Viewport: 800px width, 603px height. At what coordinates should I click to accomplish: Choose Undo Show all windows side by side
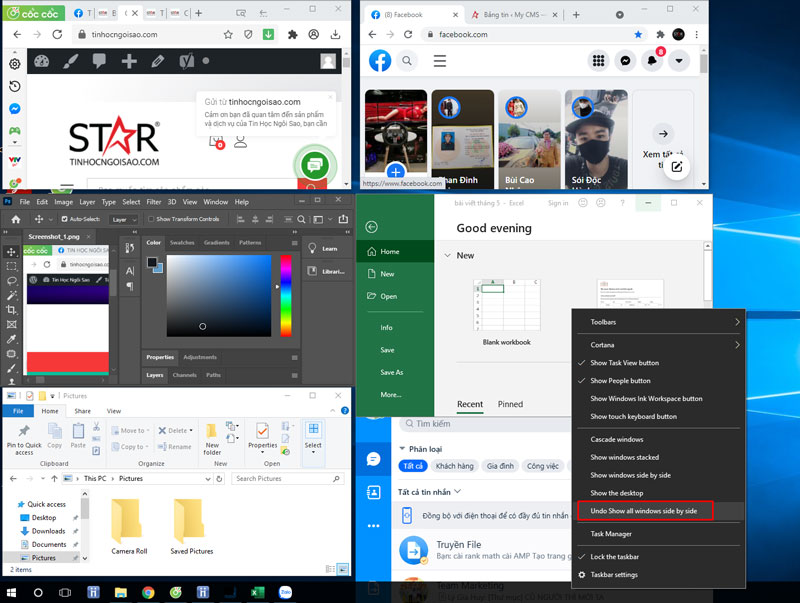[x=644, y=511]
